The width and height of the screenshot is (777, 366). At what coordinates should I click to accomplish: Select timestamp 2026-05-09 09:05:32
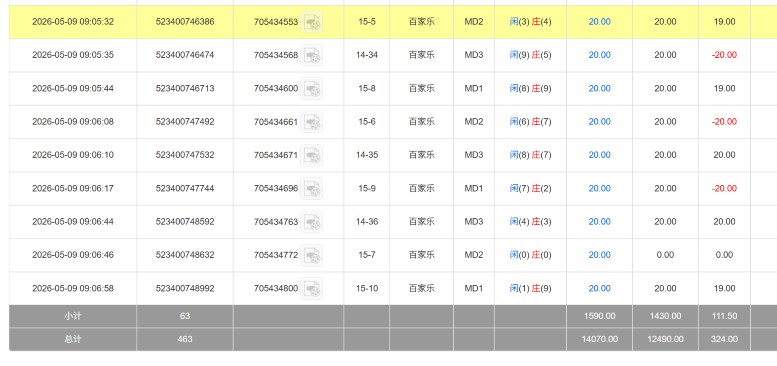coord(73,22)
